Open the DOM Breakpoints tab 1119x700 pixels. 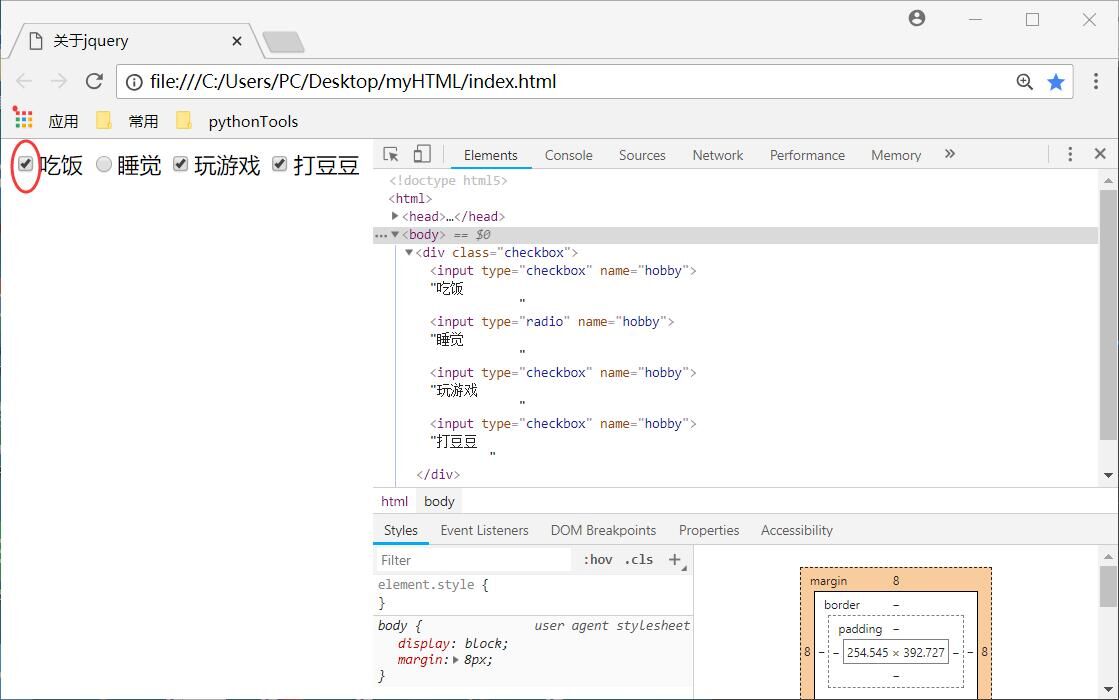point(603,530)
